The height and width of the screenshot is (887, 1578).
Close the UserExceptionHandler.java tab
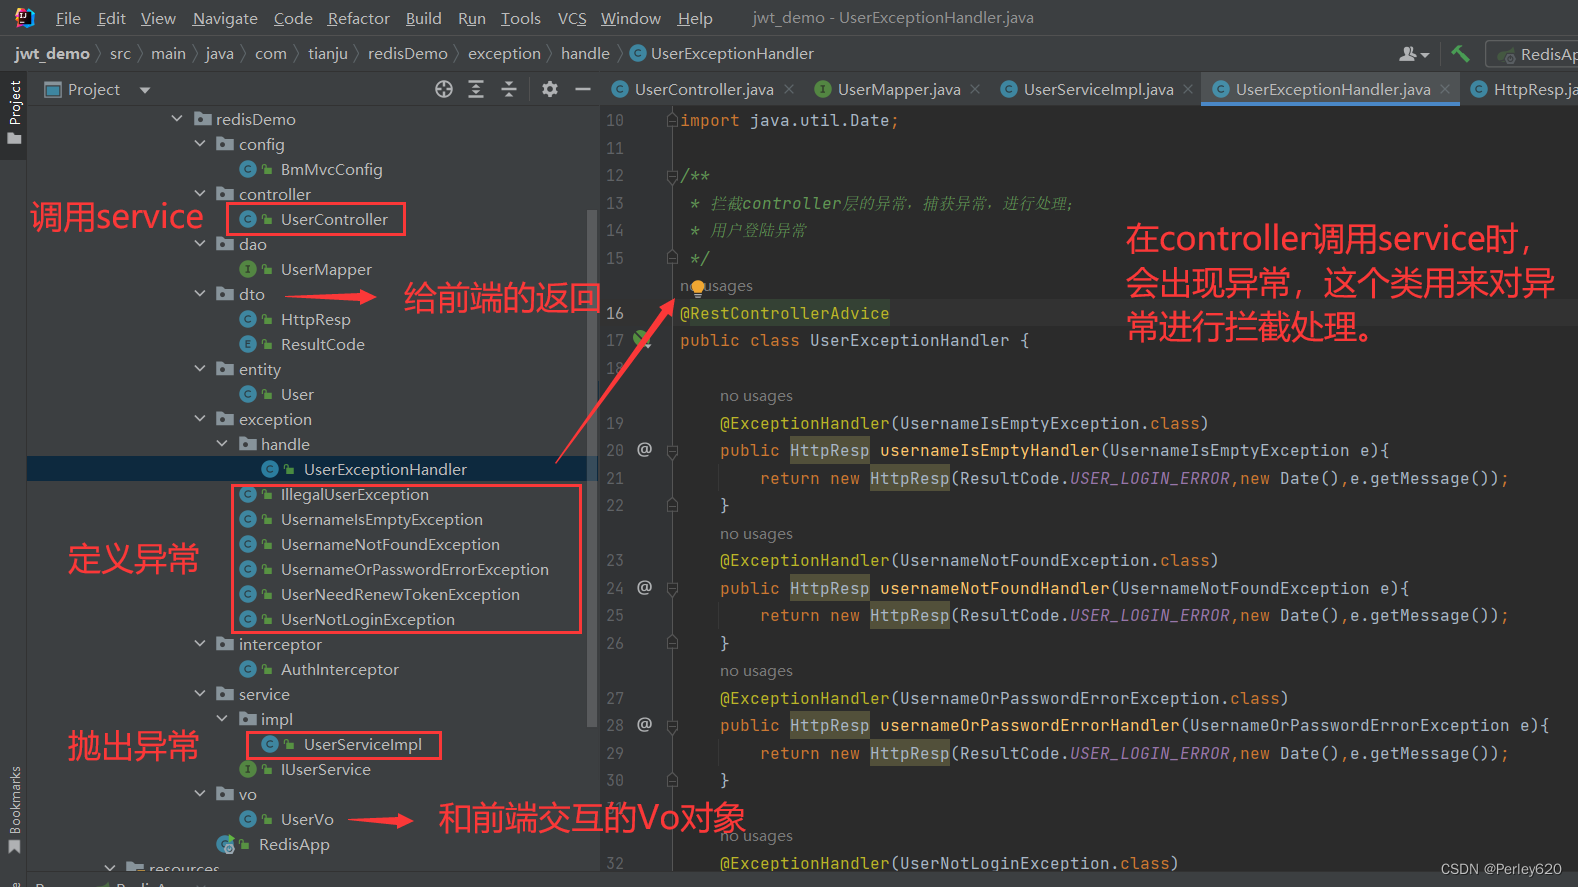click(x=1445, y=89)
